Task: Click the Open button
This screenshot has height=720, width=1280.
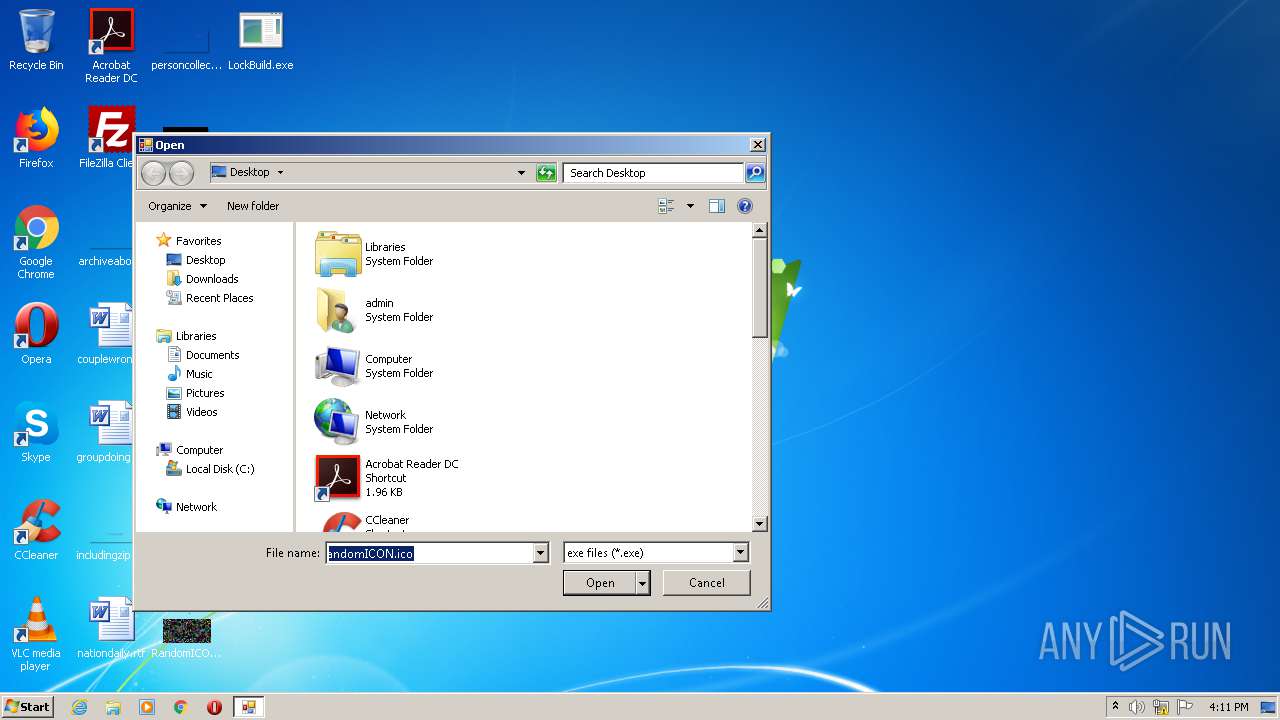Action: (600, 583)
